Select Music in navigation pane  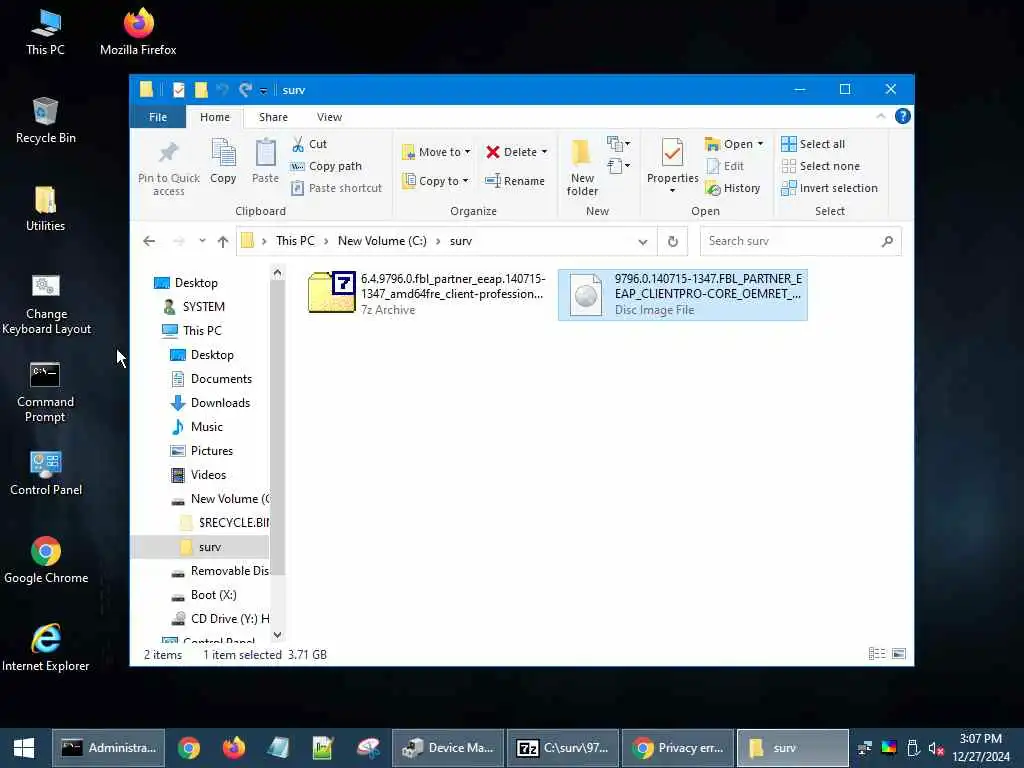[206, 427]
